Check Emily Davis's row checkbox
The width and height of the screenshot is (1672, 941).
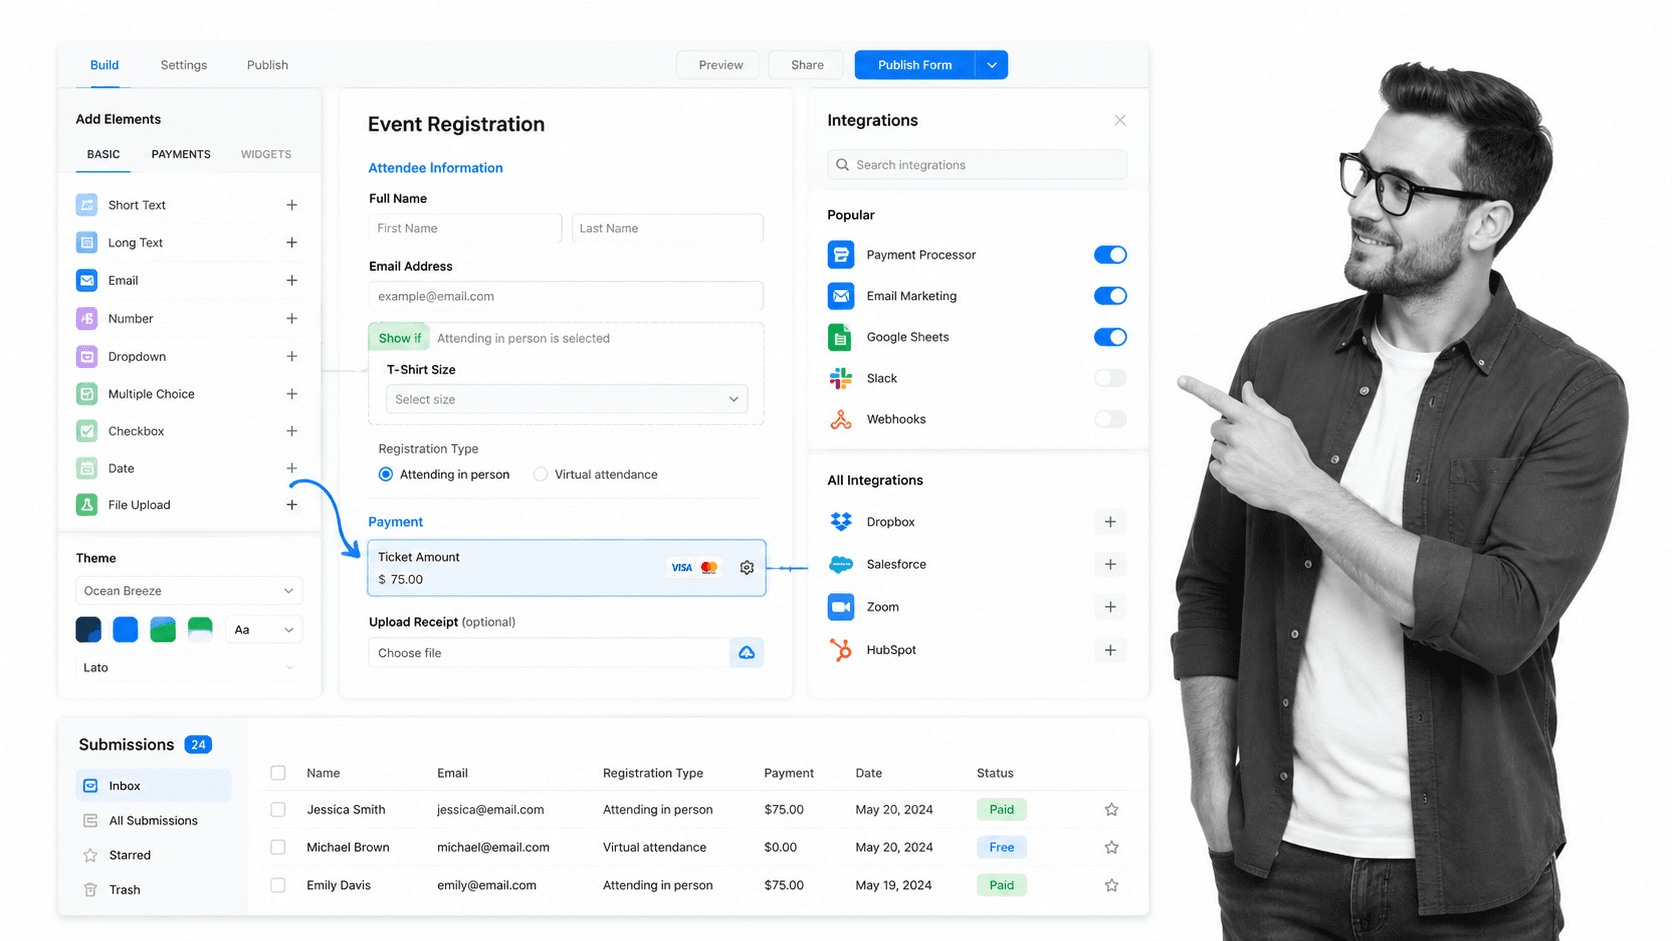click(278, 885)
